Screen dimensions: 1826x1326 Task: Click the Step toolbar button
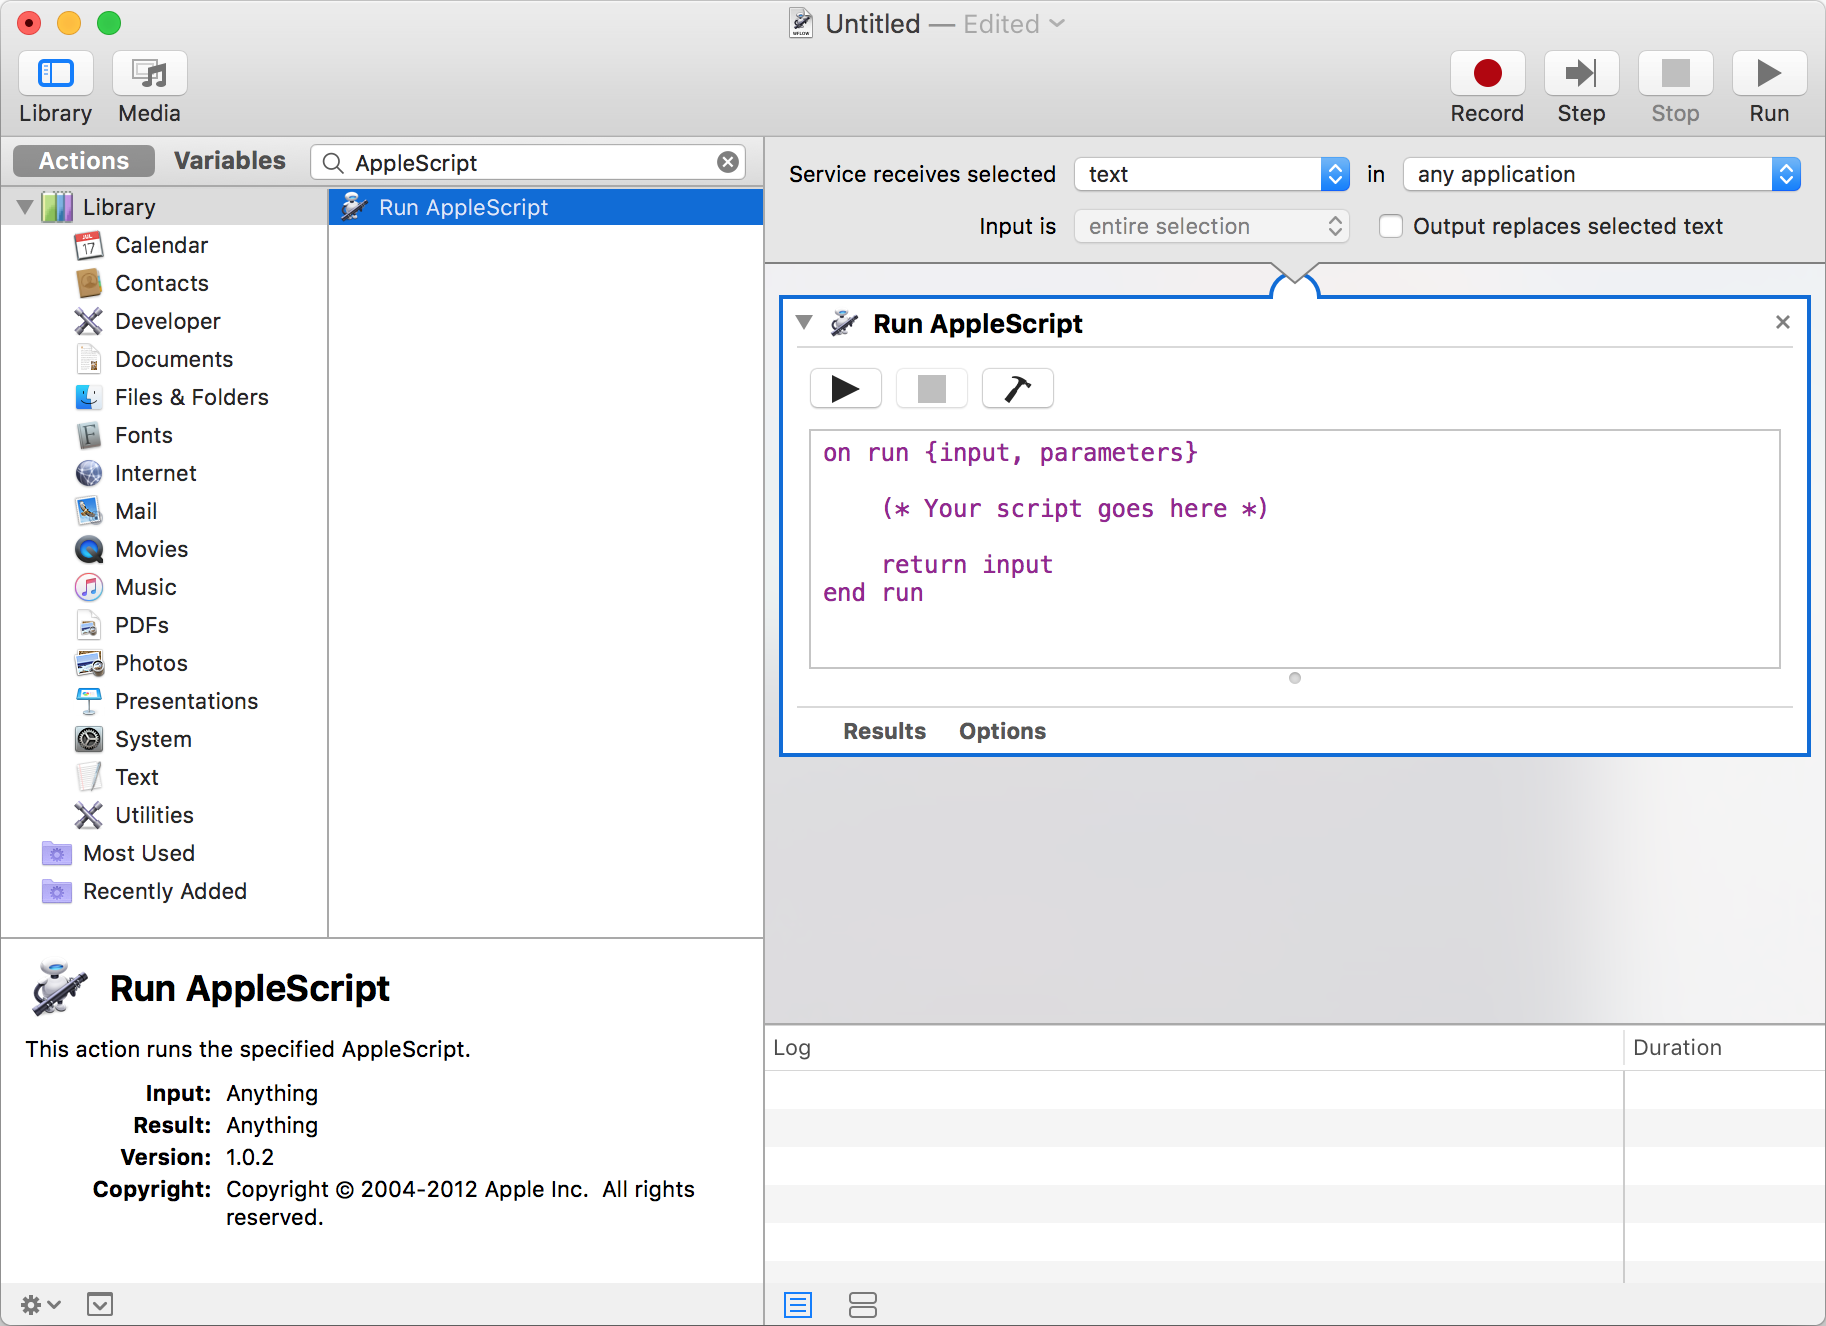coord(1581,74)
